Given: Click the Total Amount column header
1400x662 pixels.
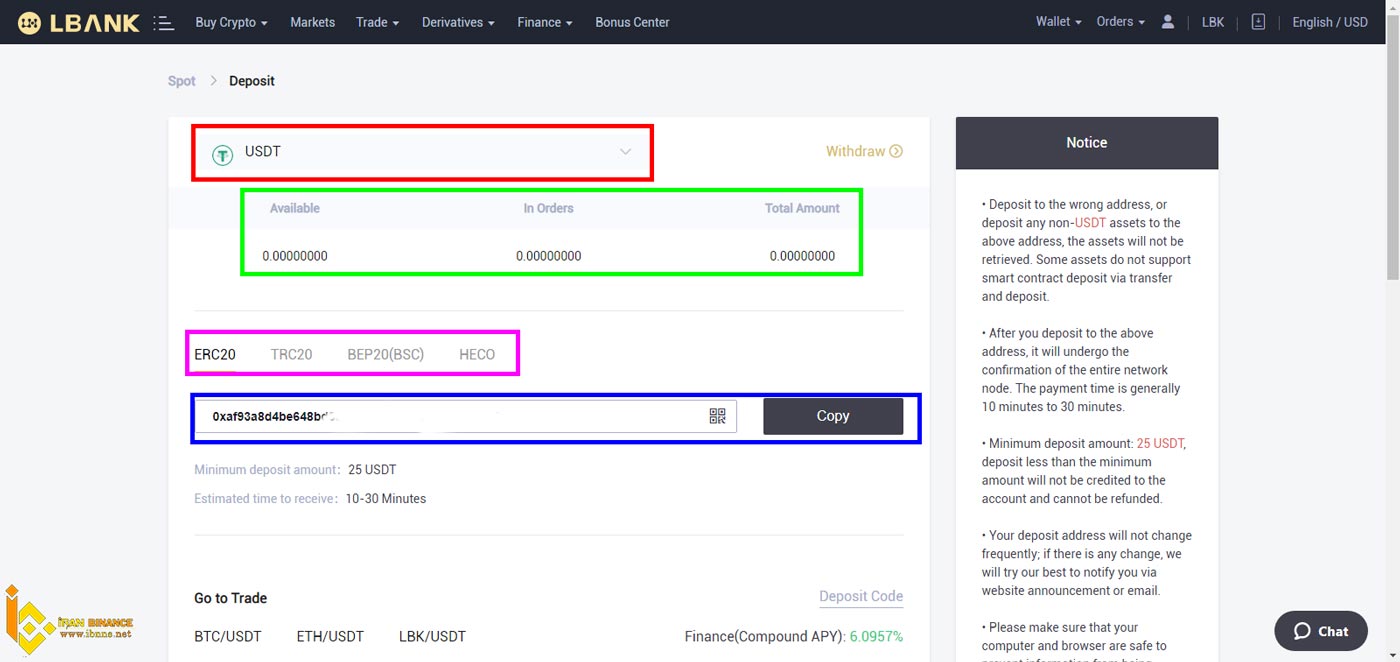Looking at the screenshot, I should (802, 208).
